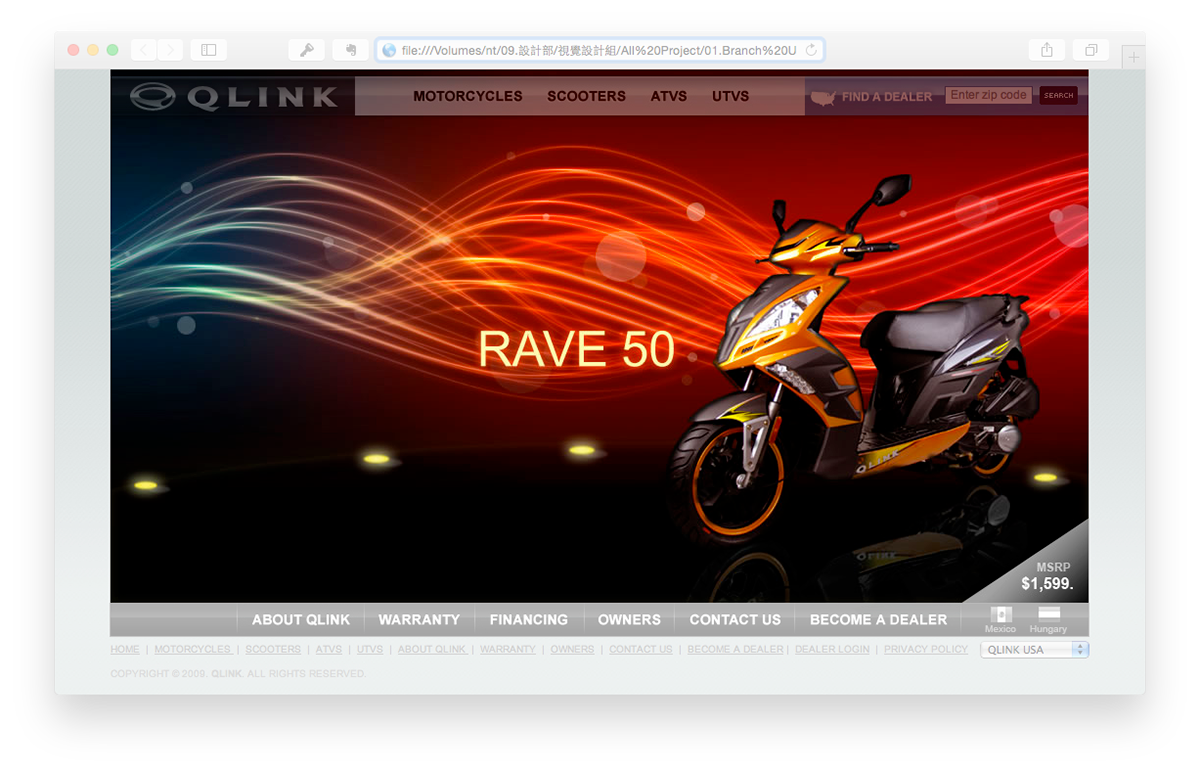Open FINANCING in the gray bar
The height and width of the screenshot is (773, 1200).
(x=529, y=619)
